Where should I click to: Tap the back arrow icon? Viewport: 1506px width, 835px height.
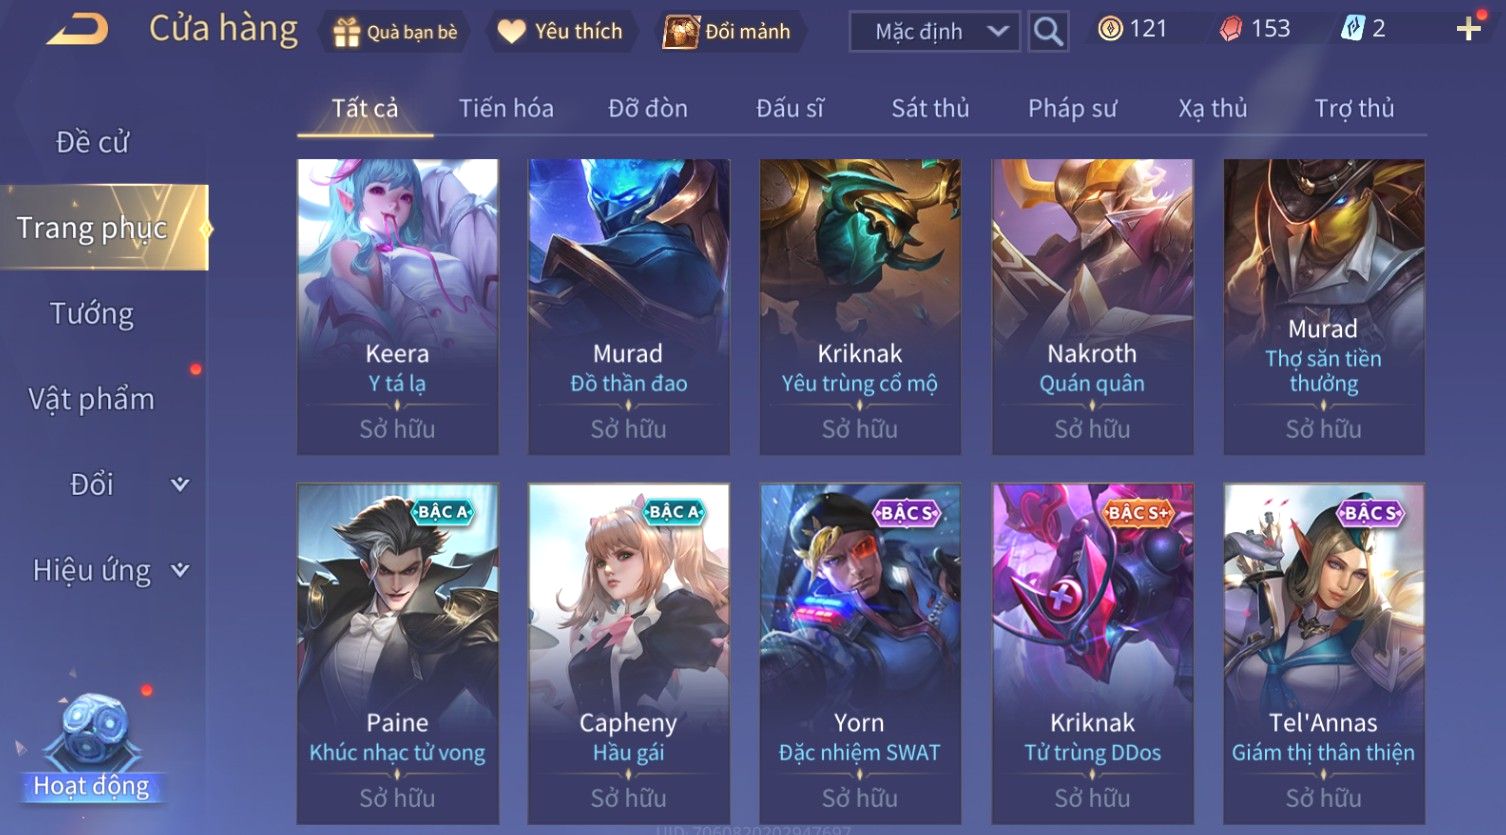pos(77,30)
